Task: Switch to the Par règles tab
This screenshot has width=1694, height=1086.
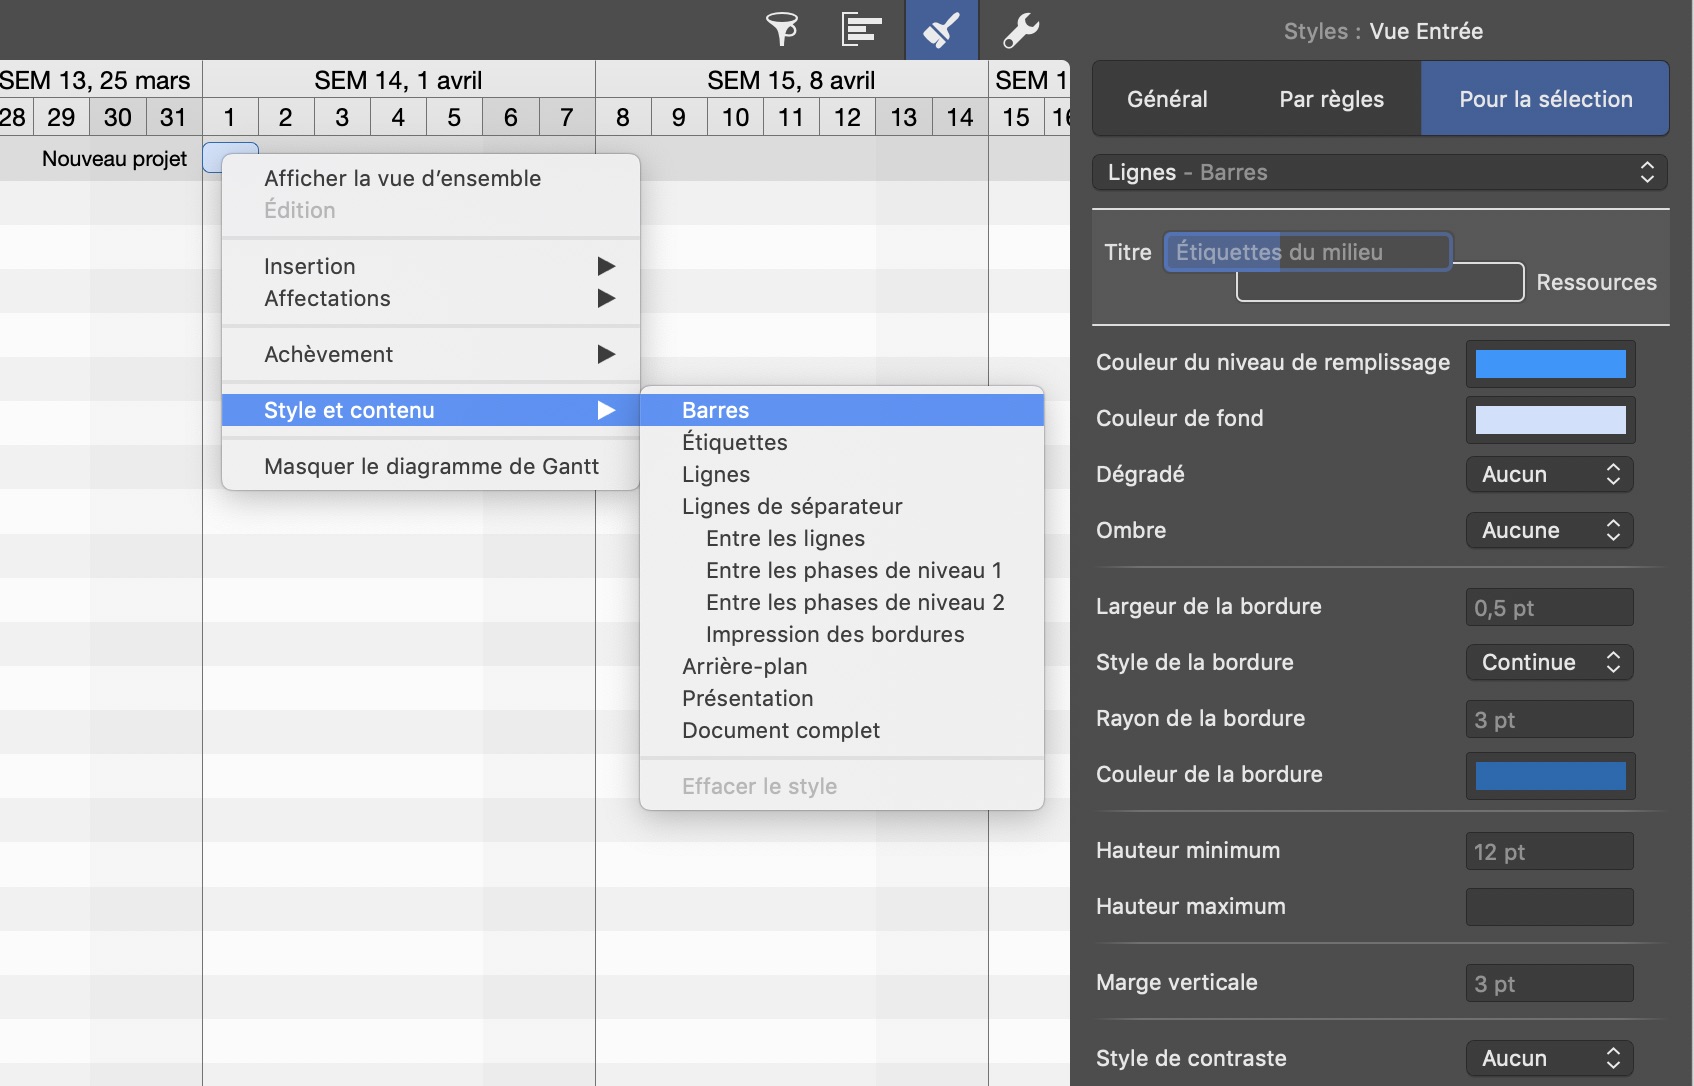Action: 1331,99
